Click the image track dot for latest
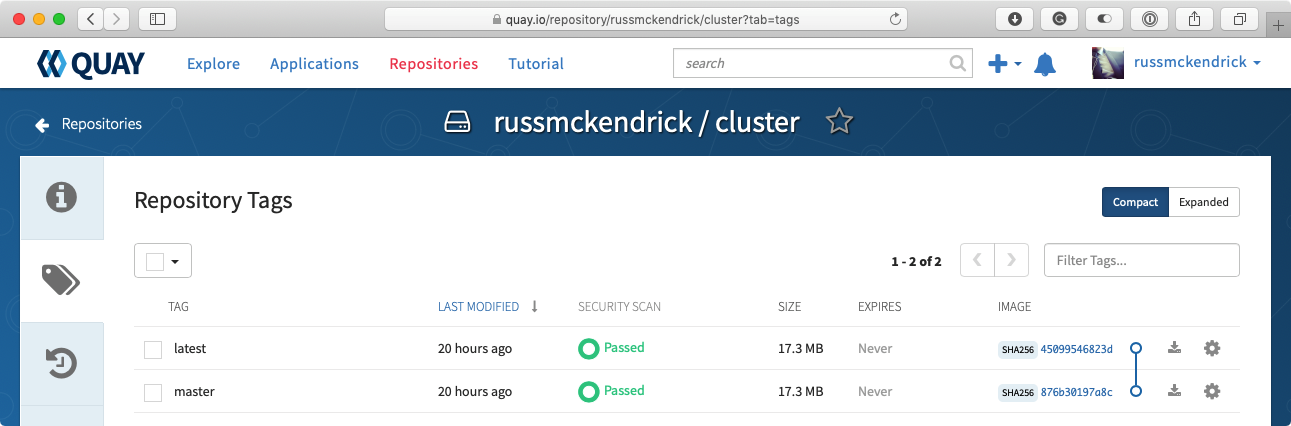The width and height of the screenshot is (1291, 426). (x=1135, y=348)
